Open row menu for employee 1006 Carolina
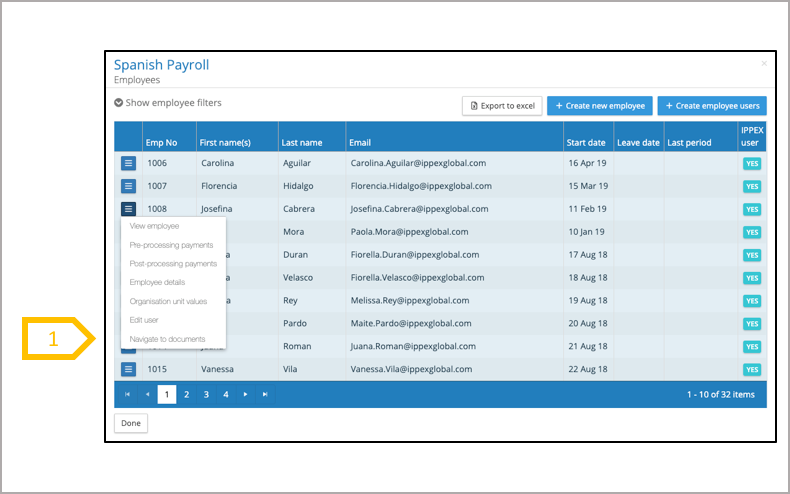790x494 pixels. [x=128, y=163]
